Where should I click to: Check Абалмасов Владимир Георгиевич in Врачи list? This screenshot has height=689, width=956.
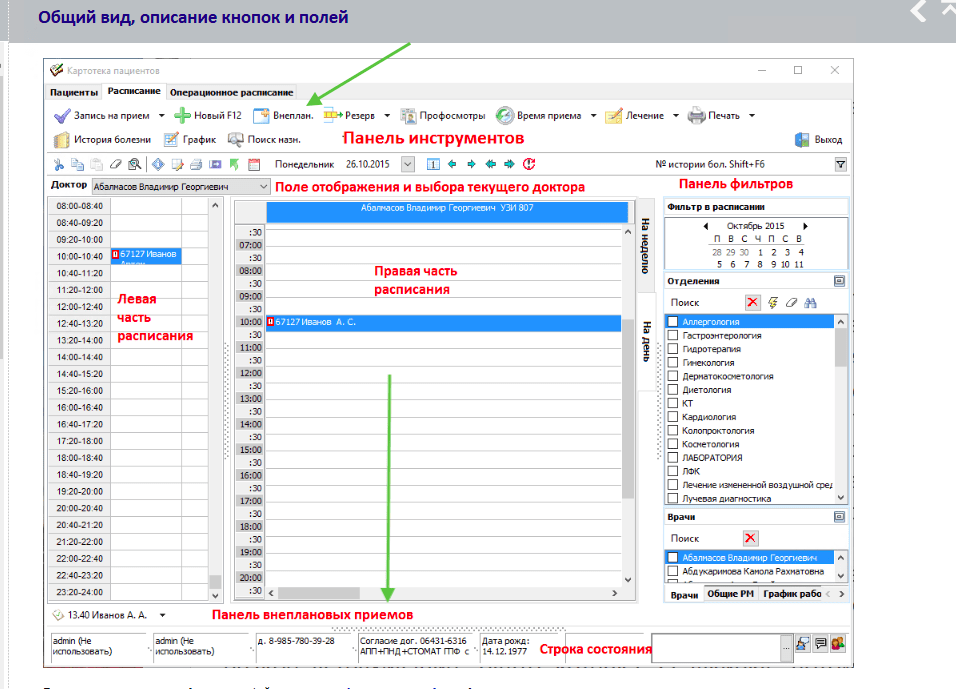pos(673,557)
